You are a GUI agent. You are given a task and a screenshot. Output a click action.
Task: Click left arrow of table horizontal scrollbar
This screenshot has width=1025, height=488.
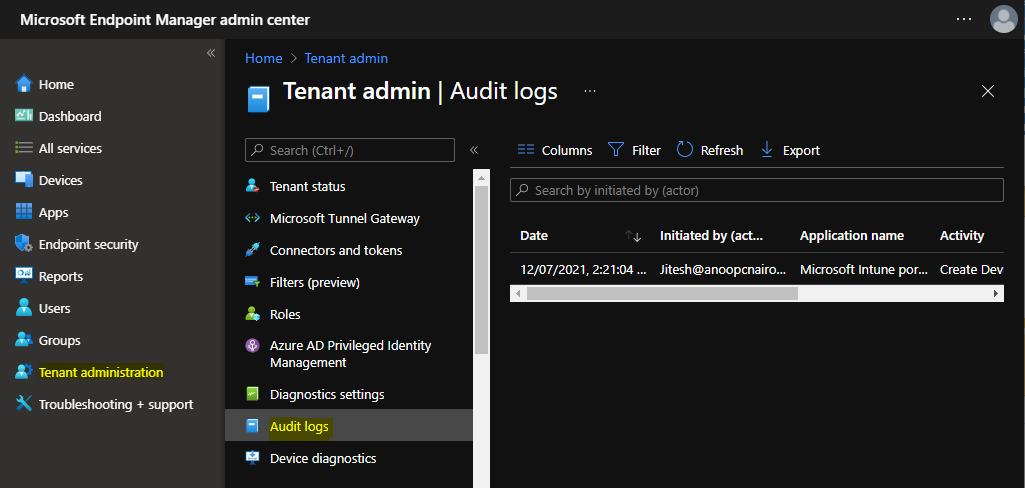click(x=518, y=293)
